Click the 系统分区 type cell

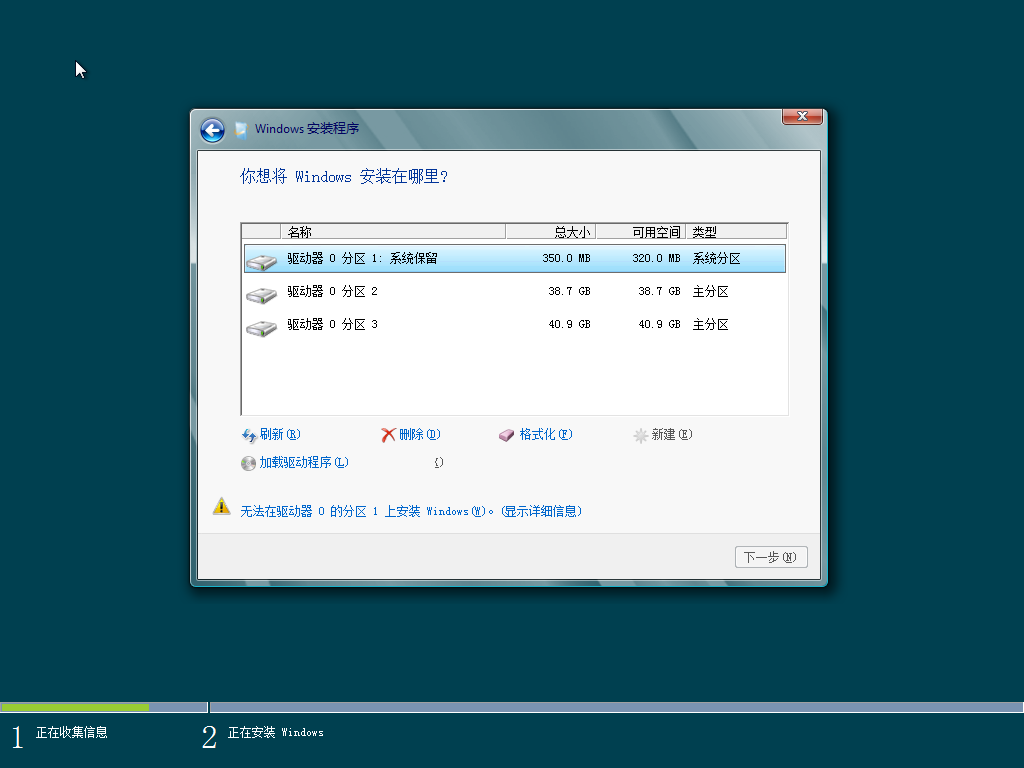716,259
